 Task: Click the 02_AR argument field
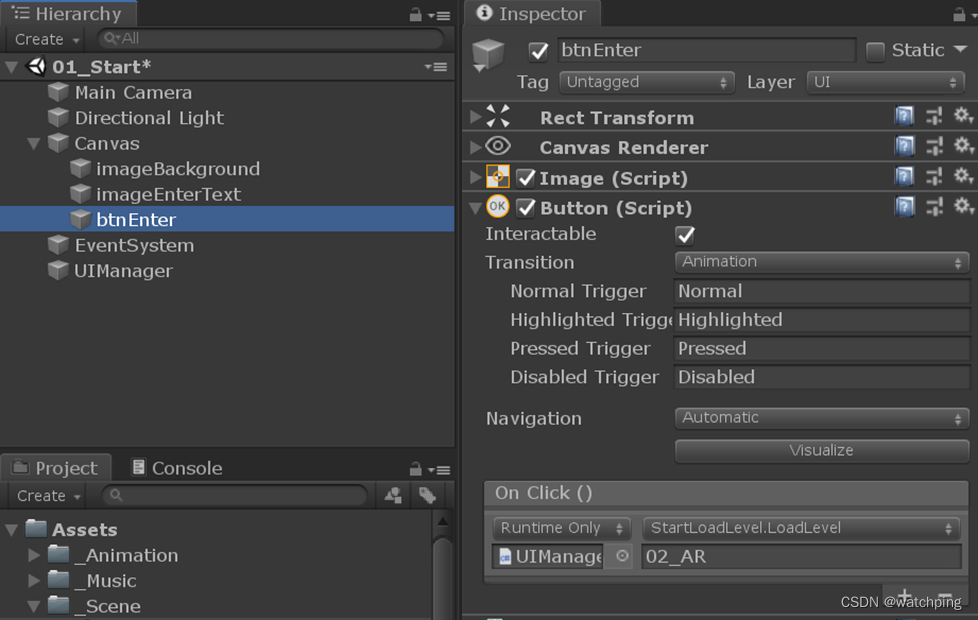coord(801,556)
